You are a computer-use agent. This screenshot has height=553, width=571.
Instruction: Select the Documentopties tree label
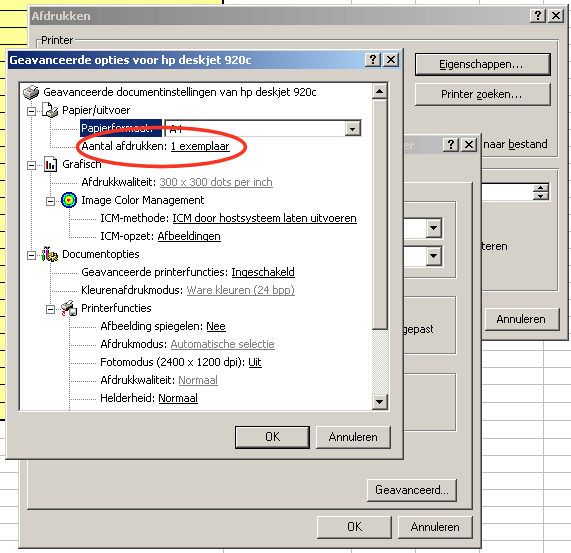coord(101,254)
